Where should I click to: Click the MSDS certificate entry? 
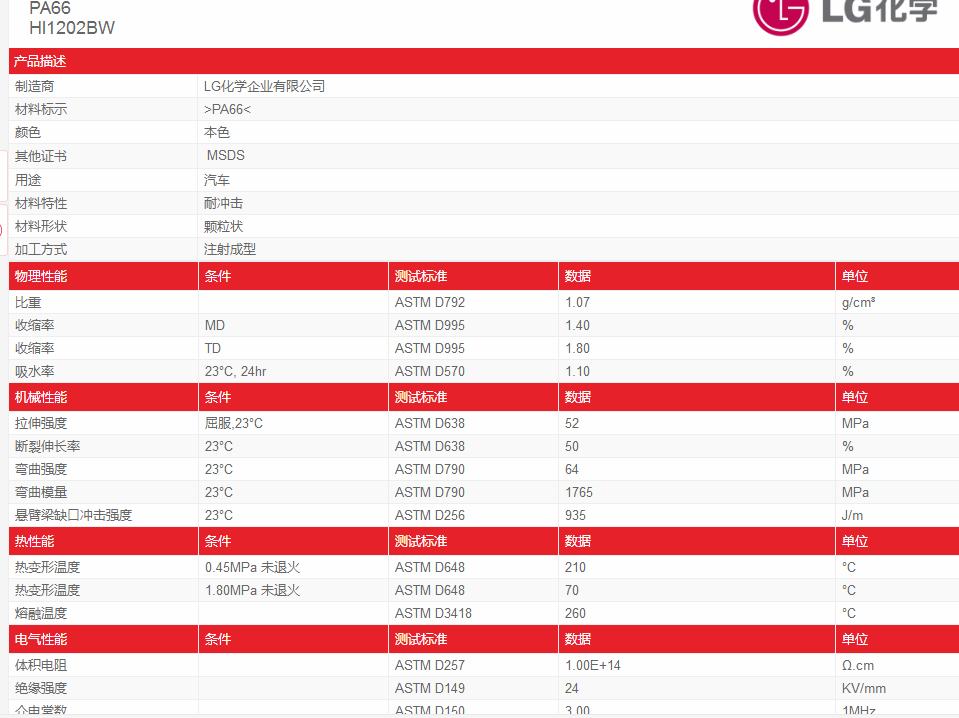226,155
